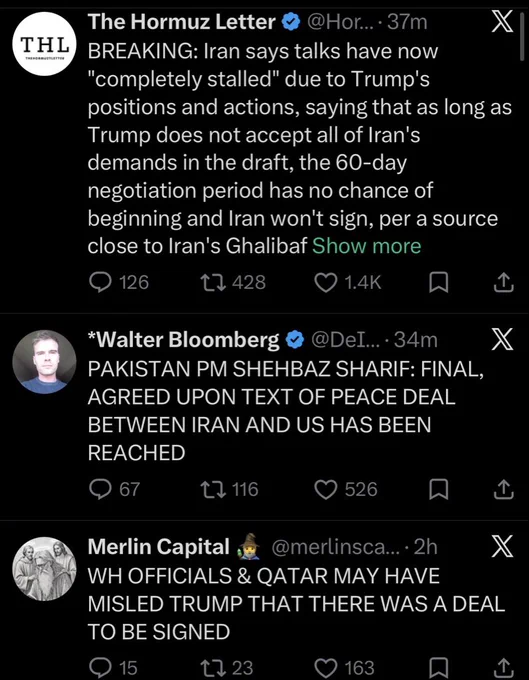Expand post with Show more link
529x680 pixels.
pyautogui.click(x=367, y=246)
